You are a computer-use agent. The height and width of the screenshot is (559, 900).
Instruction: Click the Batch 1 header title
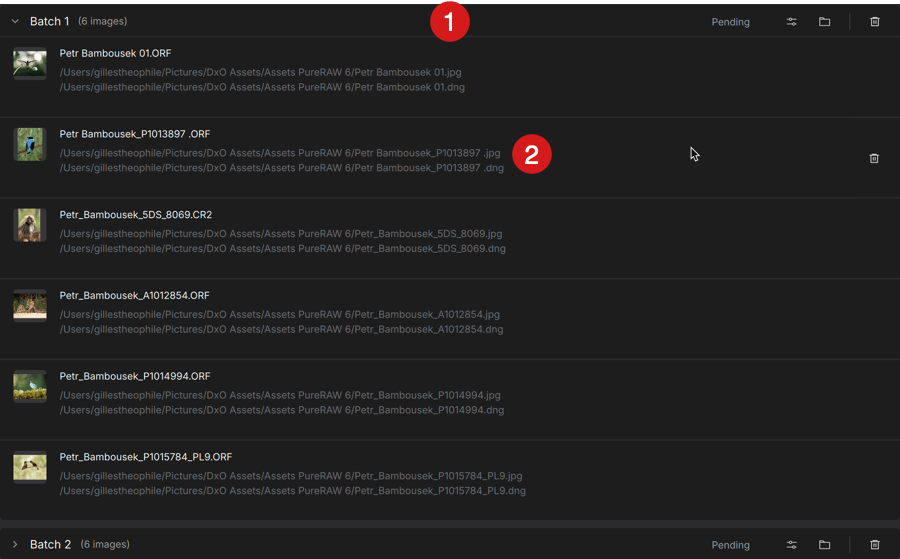point(49,21)
